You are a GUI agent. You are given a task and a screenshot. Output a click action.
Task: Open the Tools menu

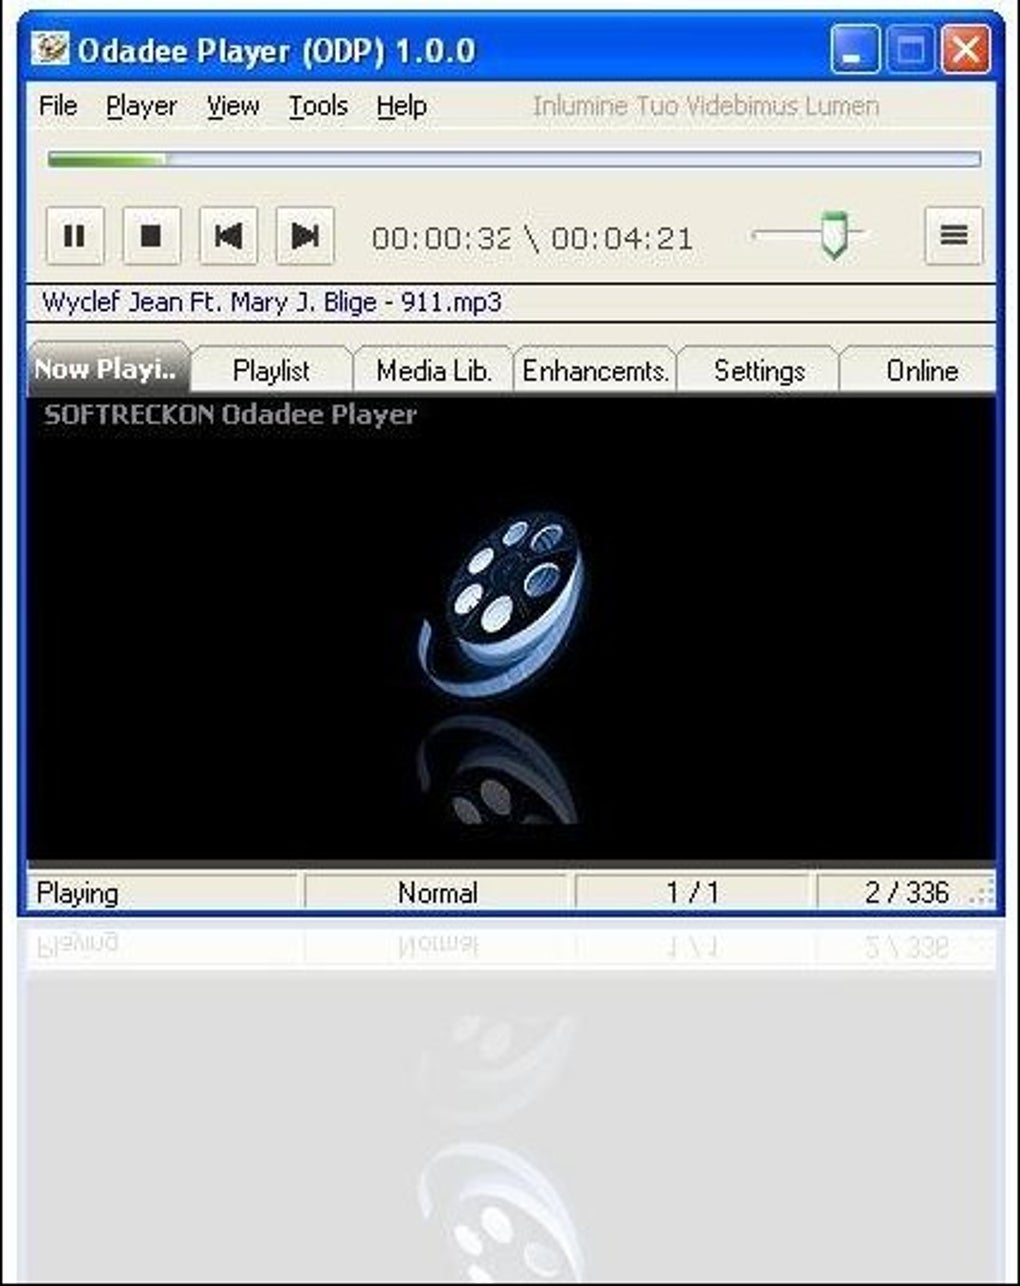click(x=318, y=105)
